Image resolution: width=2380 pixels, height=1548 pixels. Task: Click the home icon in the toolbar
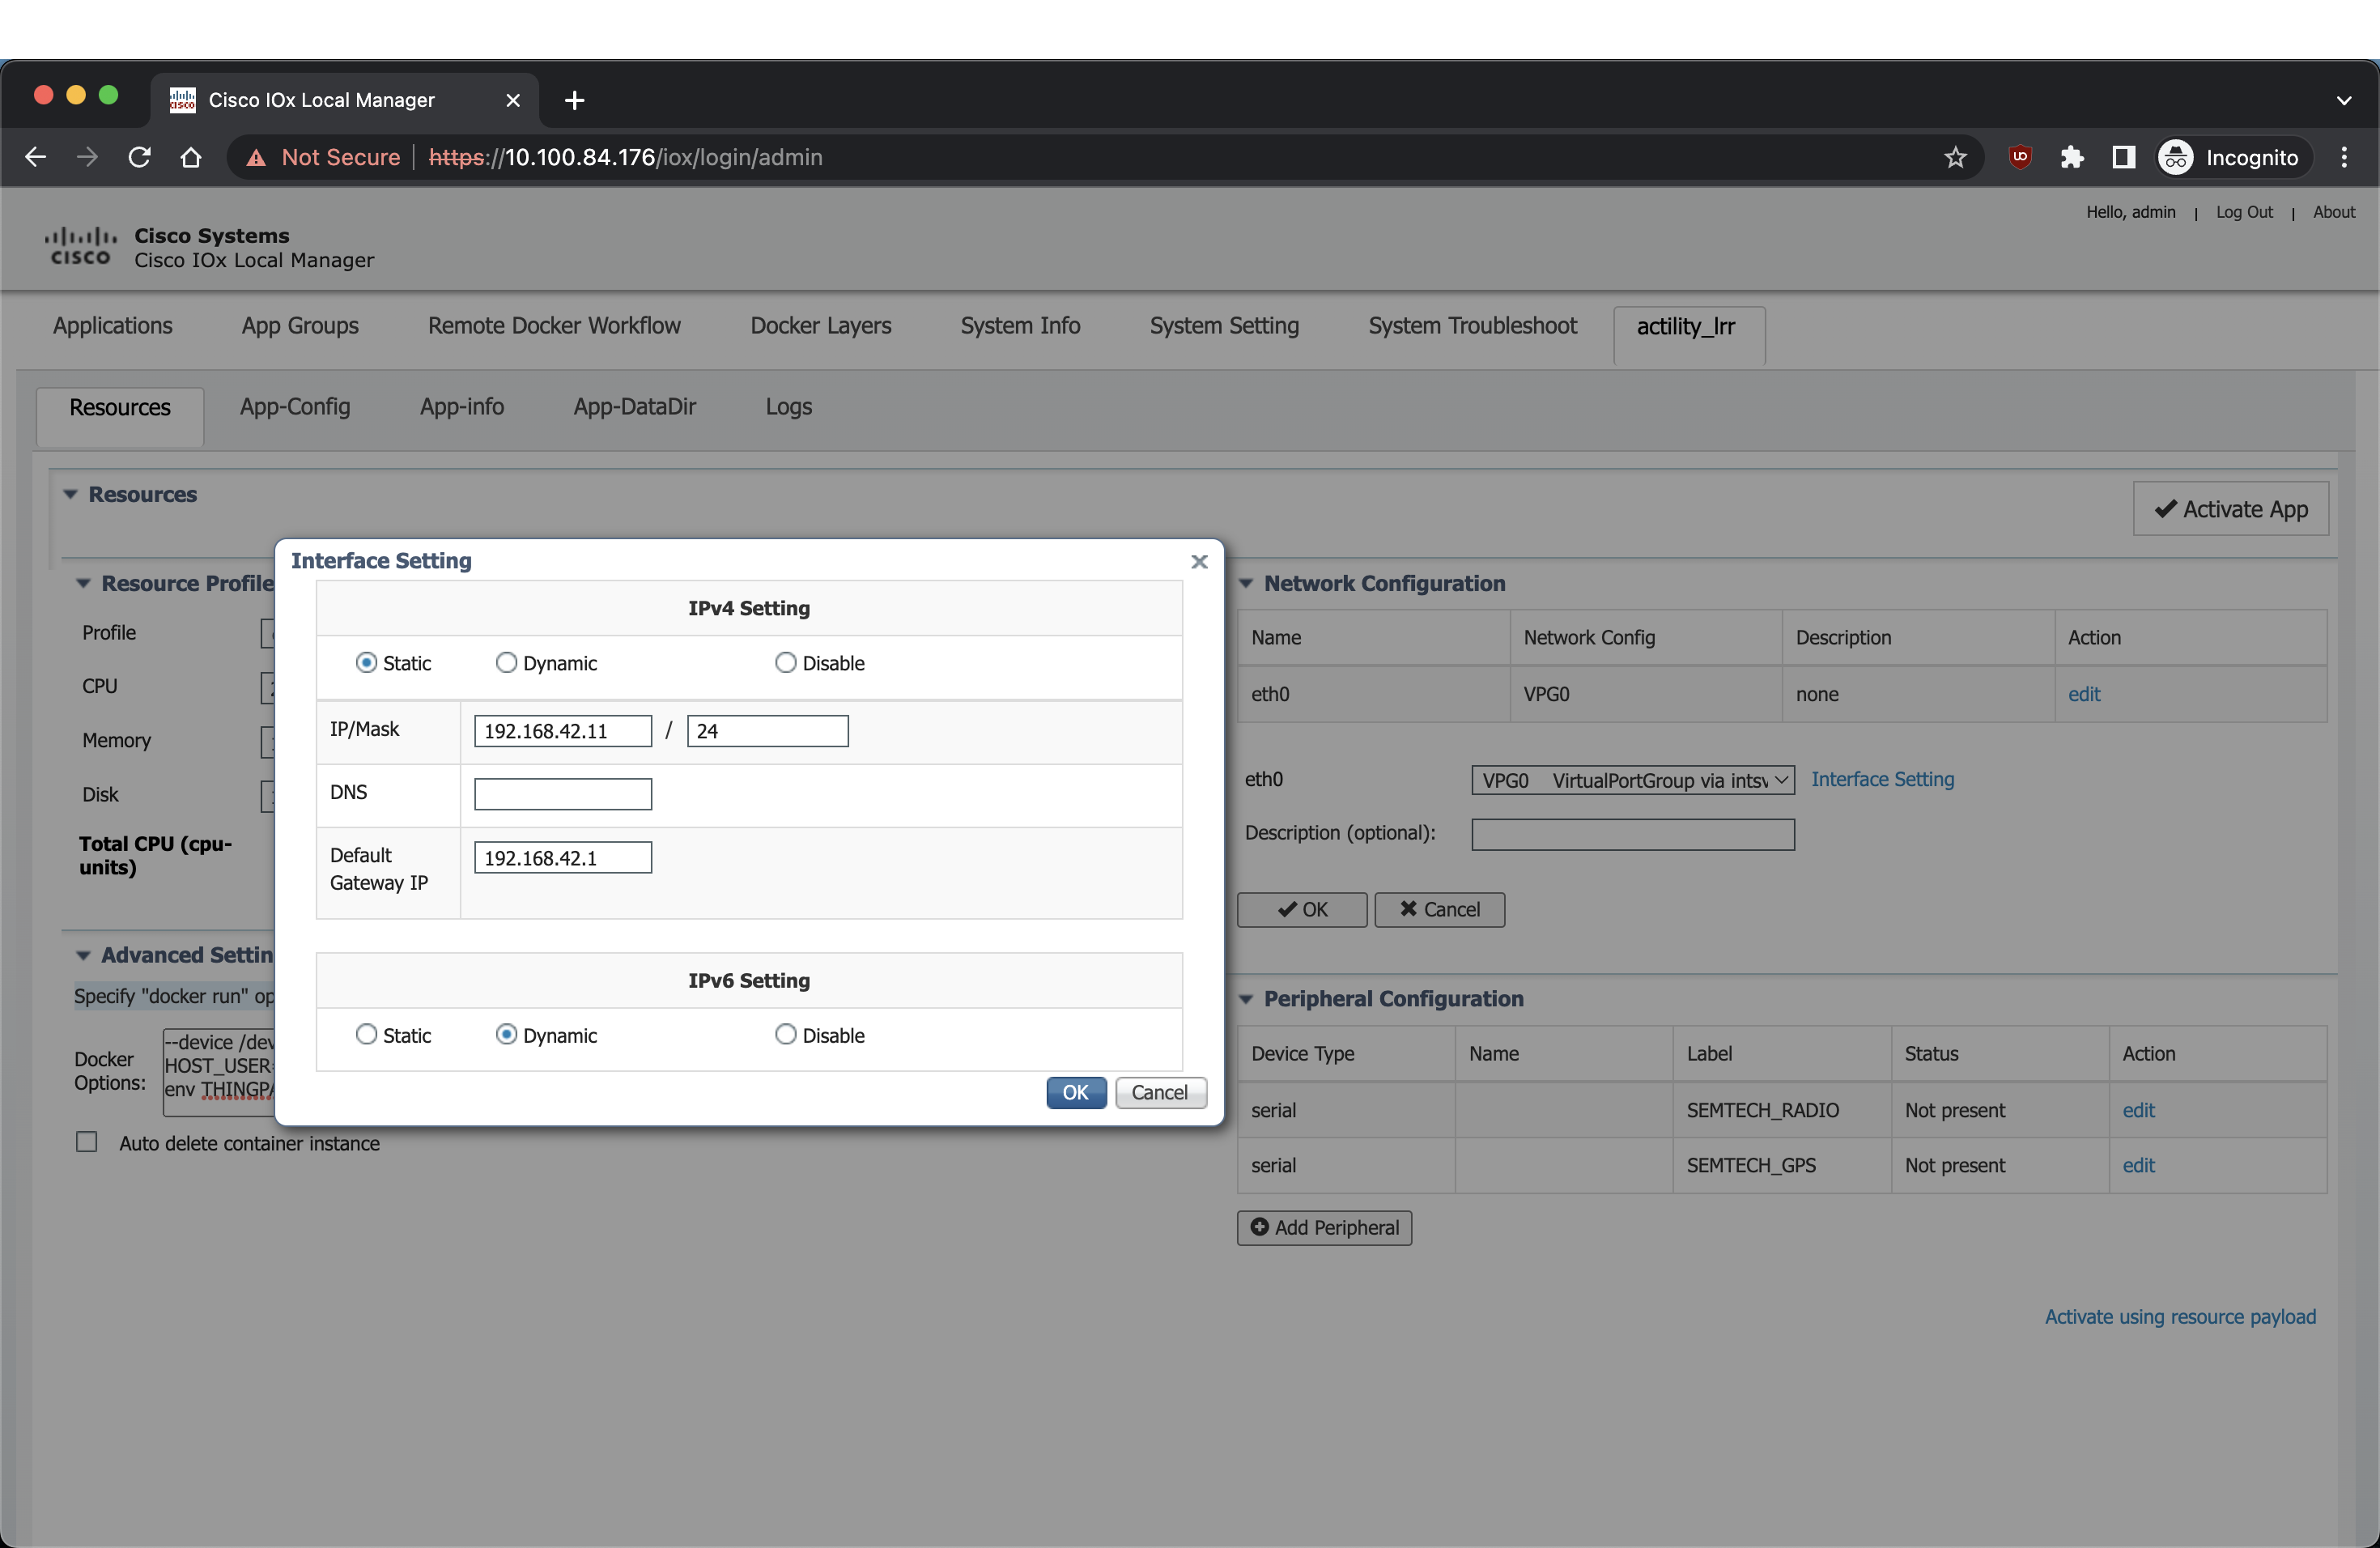[x=191, y=157]
